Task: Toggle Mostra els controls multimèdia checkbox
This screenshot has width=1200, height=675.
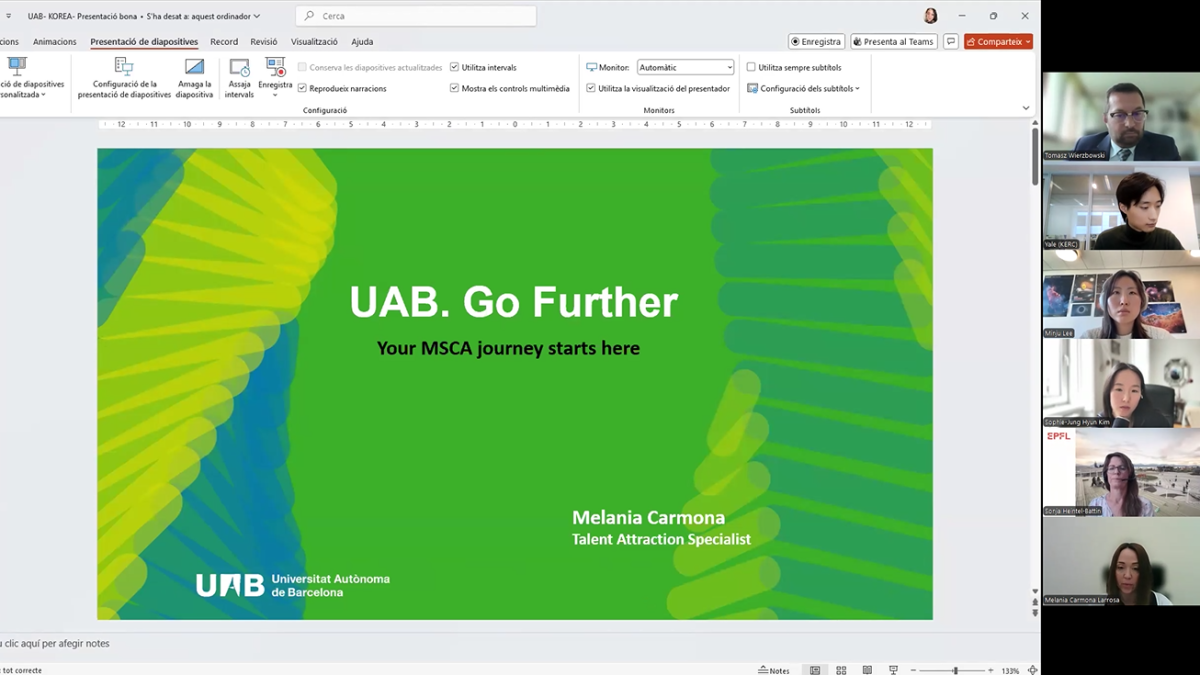Action: [454, 88]
